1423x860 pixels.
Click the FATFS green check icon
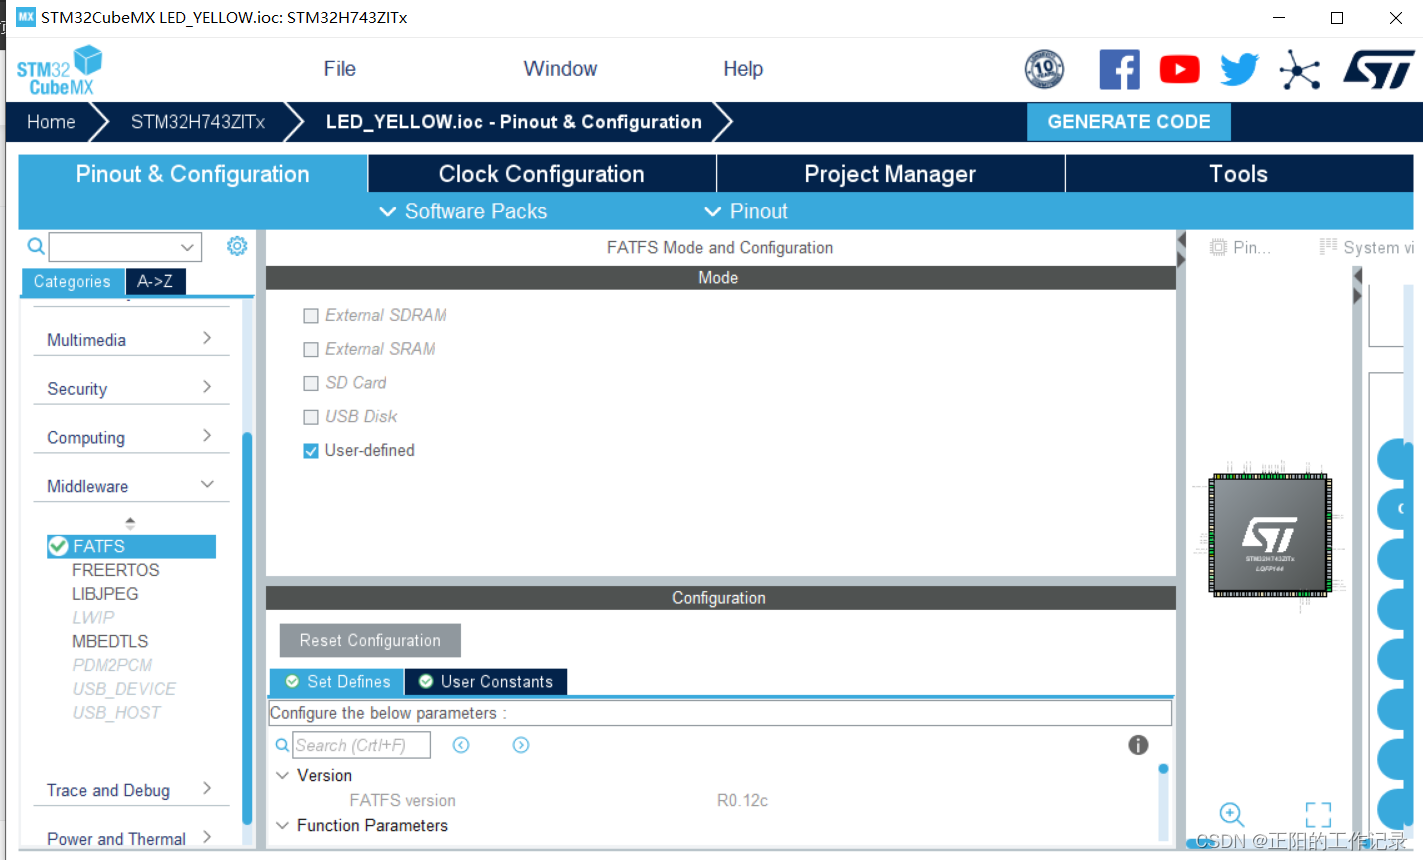[x=58, y=546]
